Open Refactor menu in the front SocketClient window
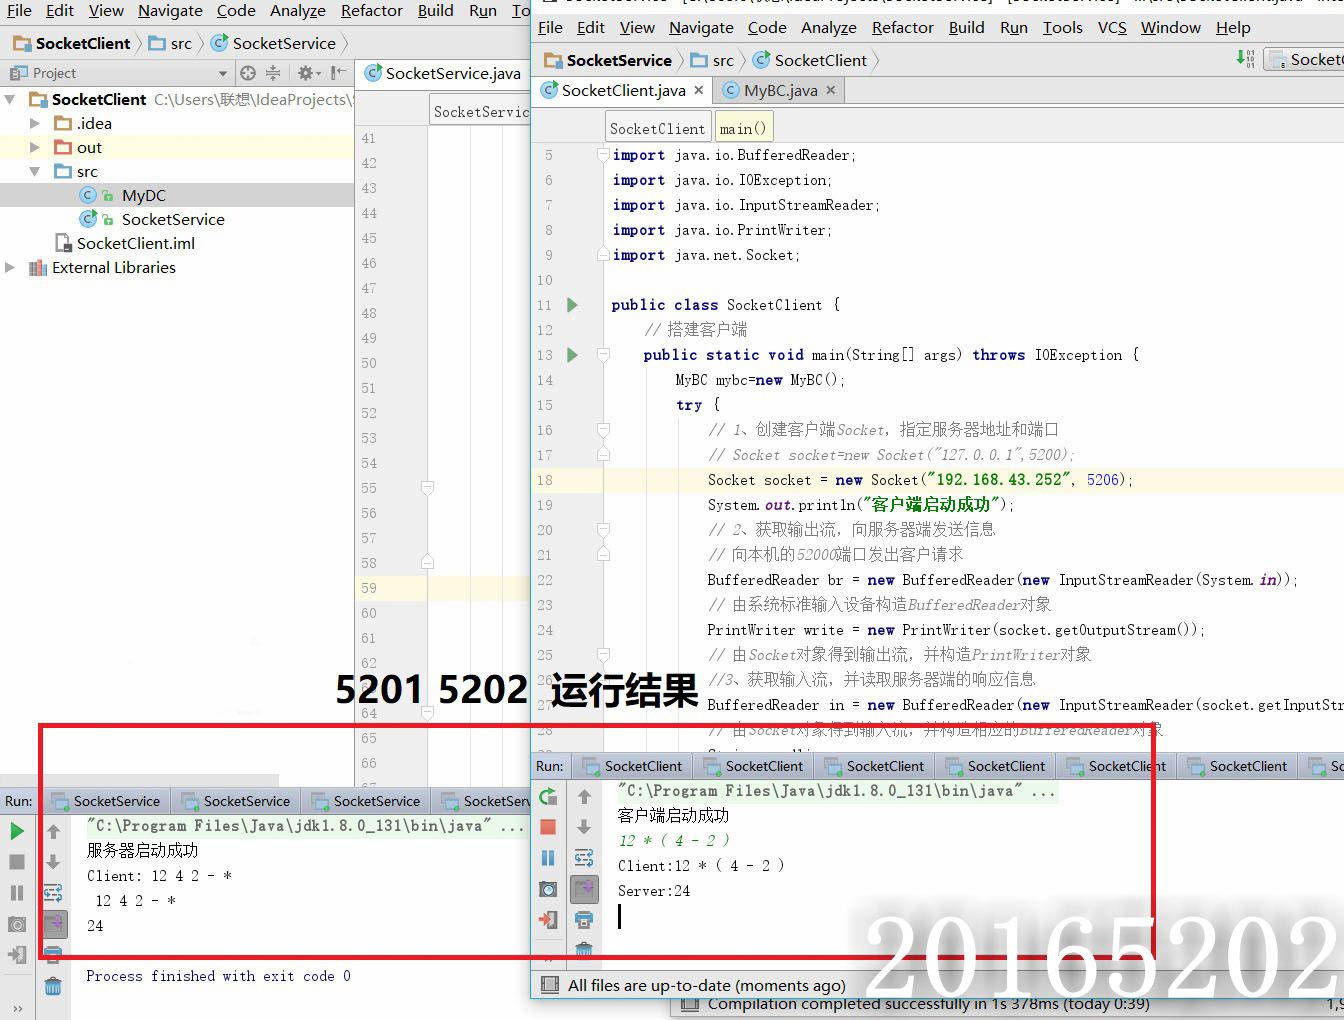1344x1020 pixels. click(x=903, y=27)
